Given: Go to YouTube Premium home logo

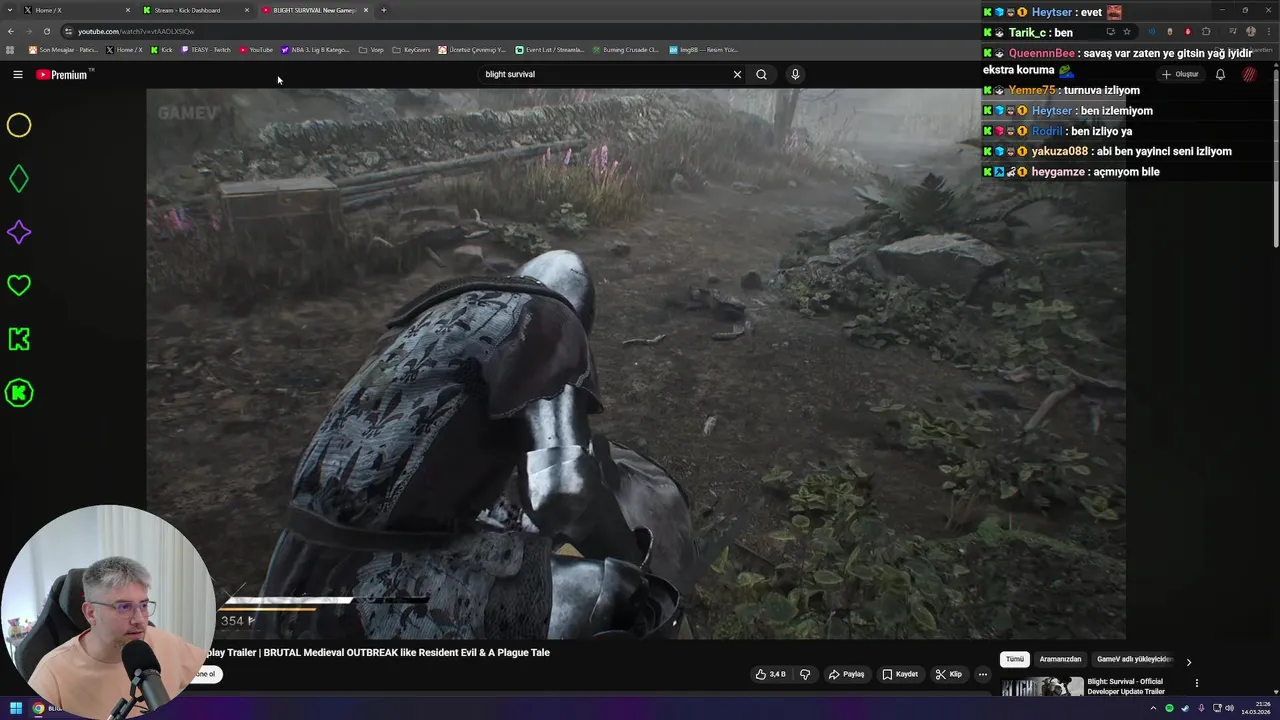Looking at the screenshot, I should pyautogui.click(x=62, y=74).
